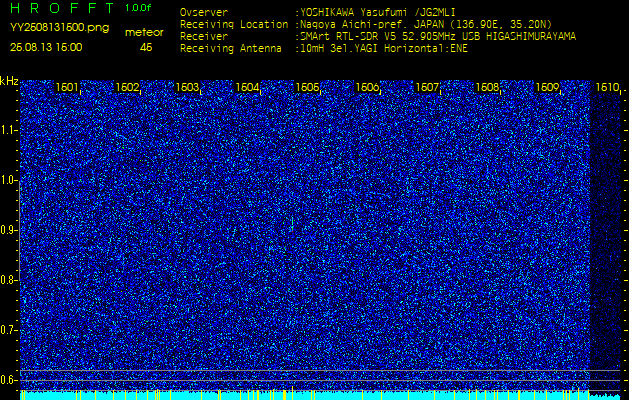629x400 pixels.
Task: Select the Nagoya Aichi-pref. JAPAN location text
Action: click(426, 24)
